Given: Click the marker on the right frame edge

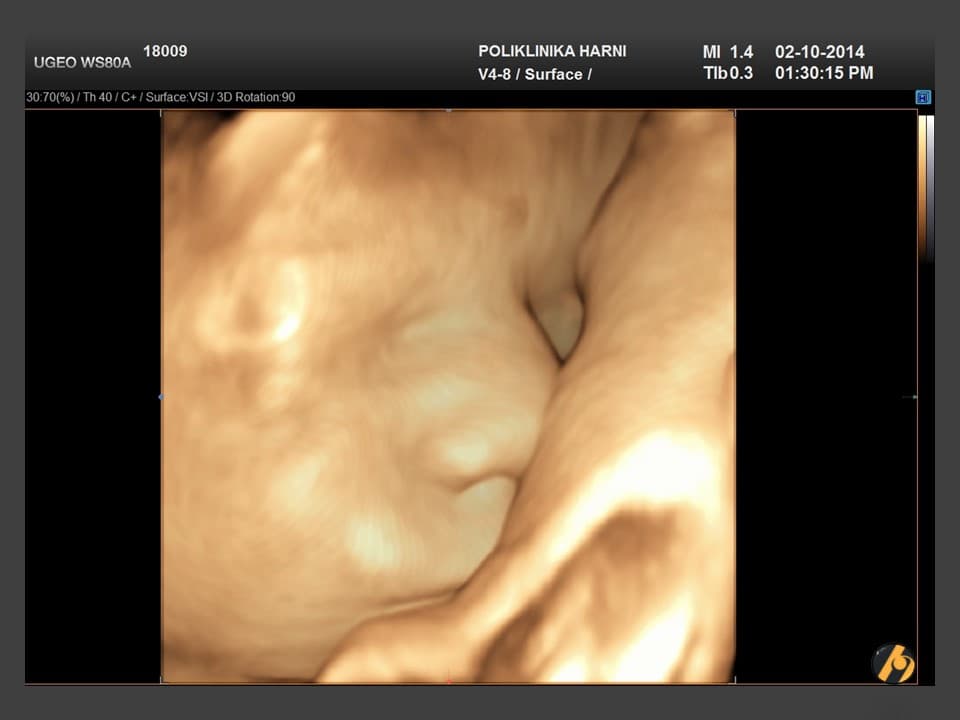Looking at the screenshot, I should tap(910, 397).
